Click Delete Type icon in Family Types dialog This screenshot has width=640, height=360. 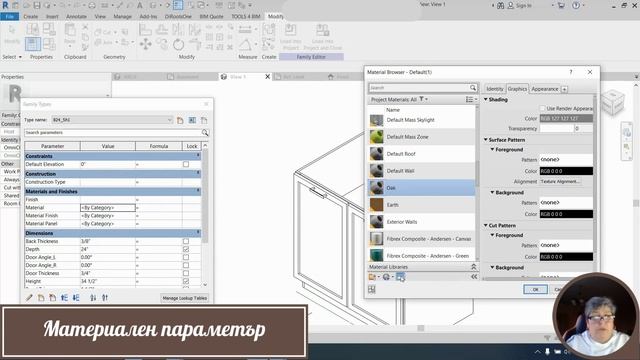click(x=204, y=120)
